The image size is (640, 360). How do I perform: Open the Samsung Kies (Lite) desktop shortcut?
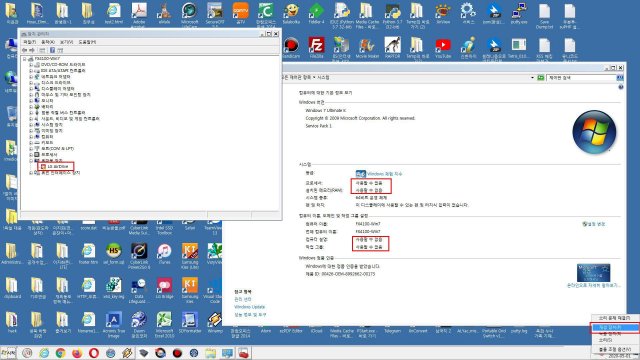pos(190,256)
